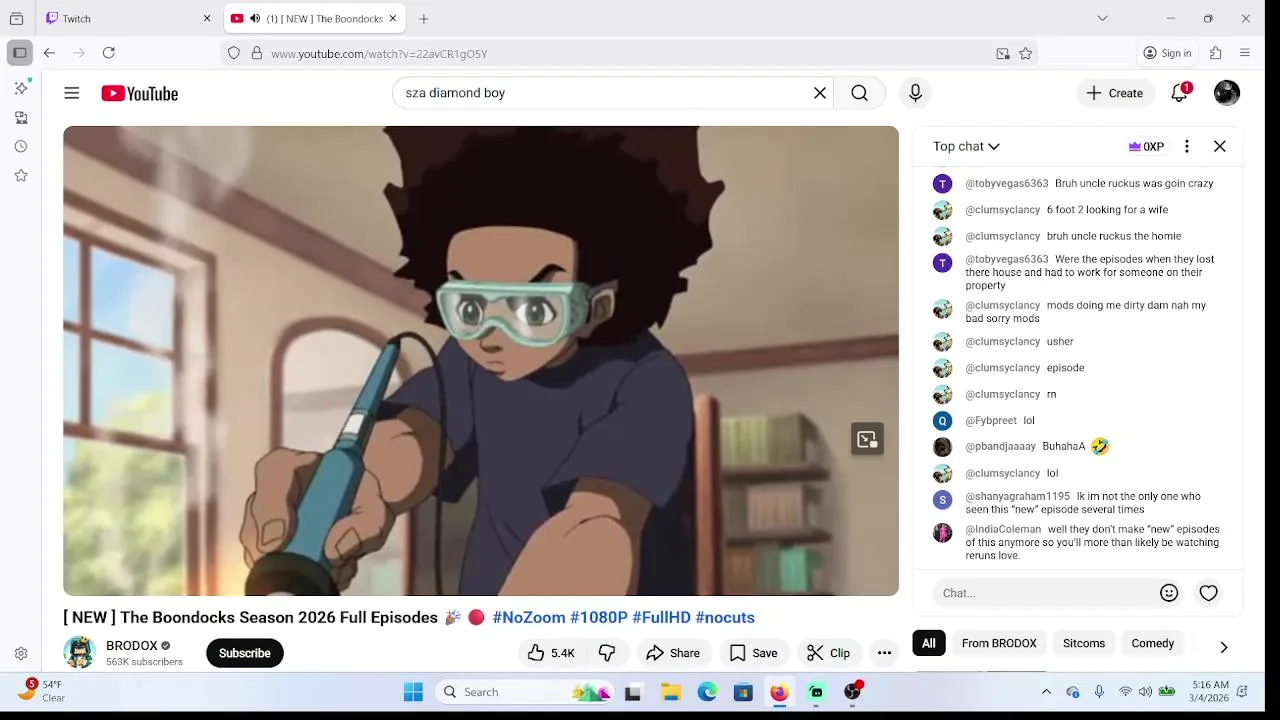Image resolution: width=1280 pixels, height=720 pixels.
Task: Go to YouTube home via logo
Action: click(139, 93)
